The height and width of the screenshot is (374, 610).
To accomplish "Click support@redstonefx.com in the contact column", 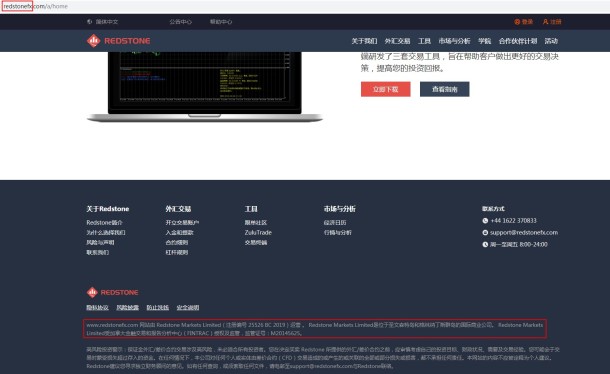I will [524, 233].
